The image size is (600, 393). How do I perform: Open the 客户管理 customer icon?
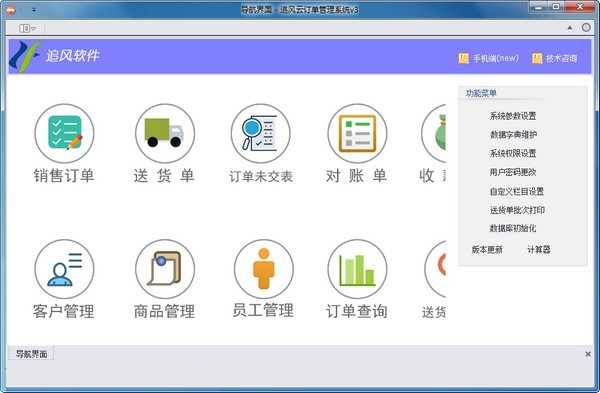click(x=64, y=269)
